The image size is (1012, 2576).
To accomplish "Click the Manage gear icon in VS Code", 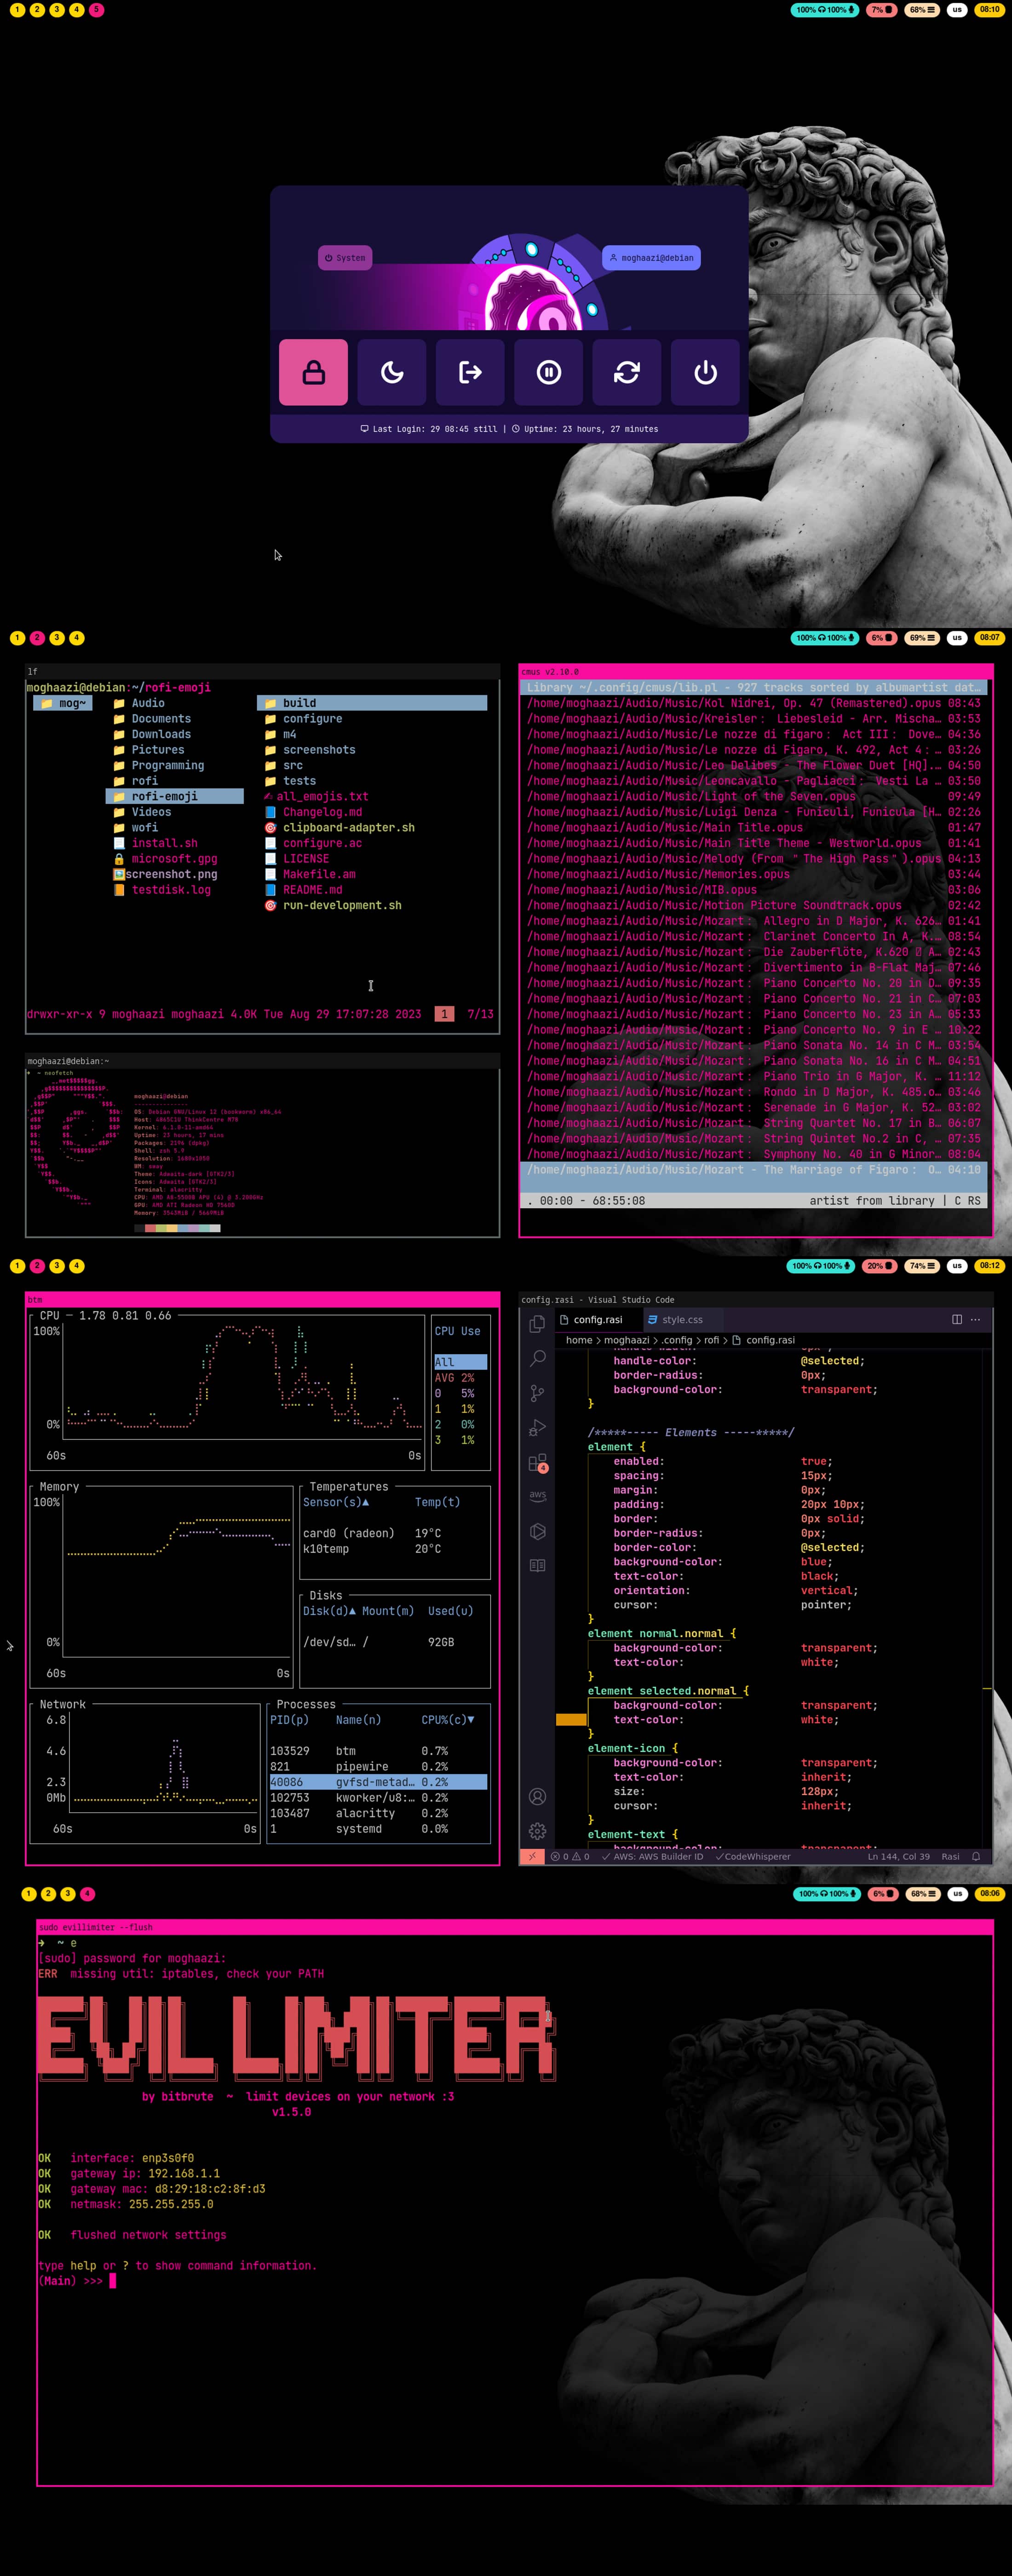I will (537, 1831).
